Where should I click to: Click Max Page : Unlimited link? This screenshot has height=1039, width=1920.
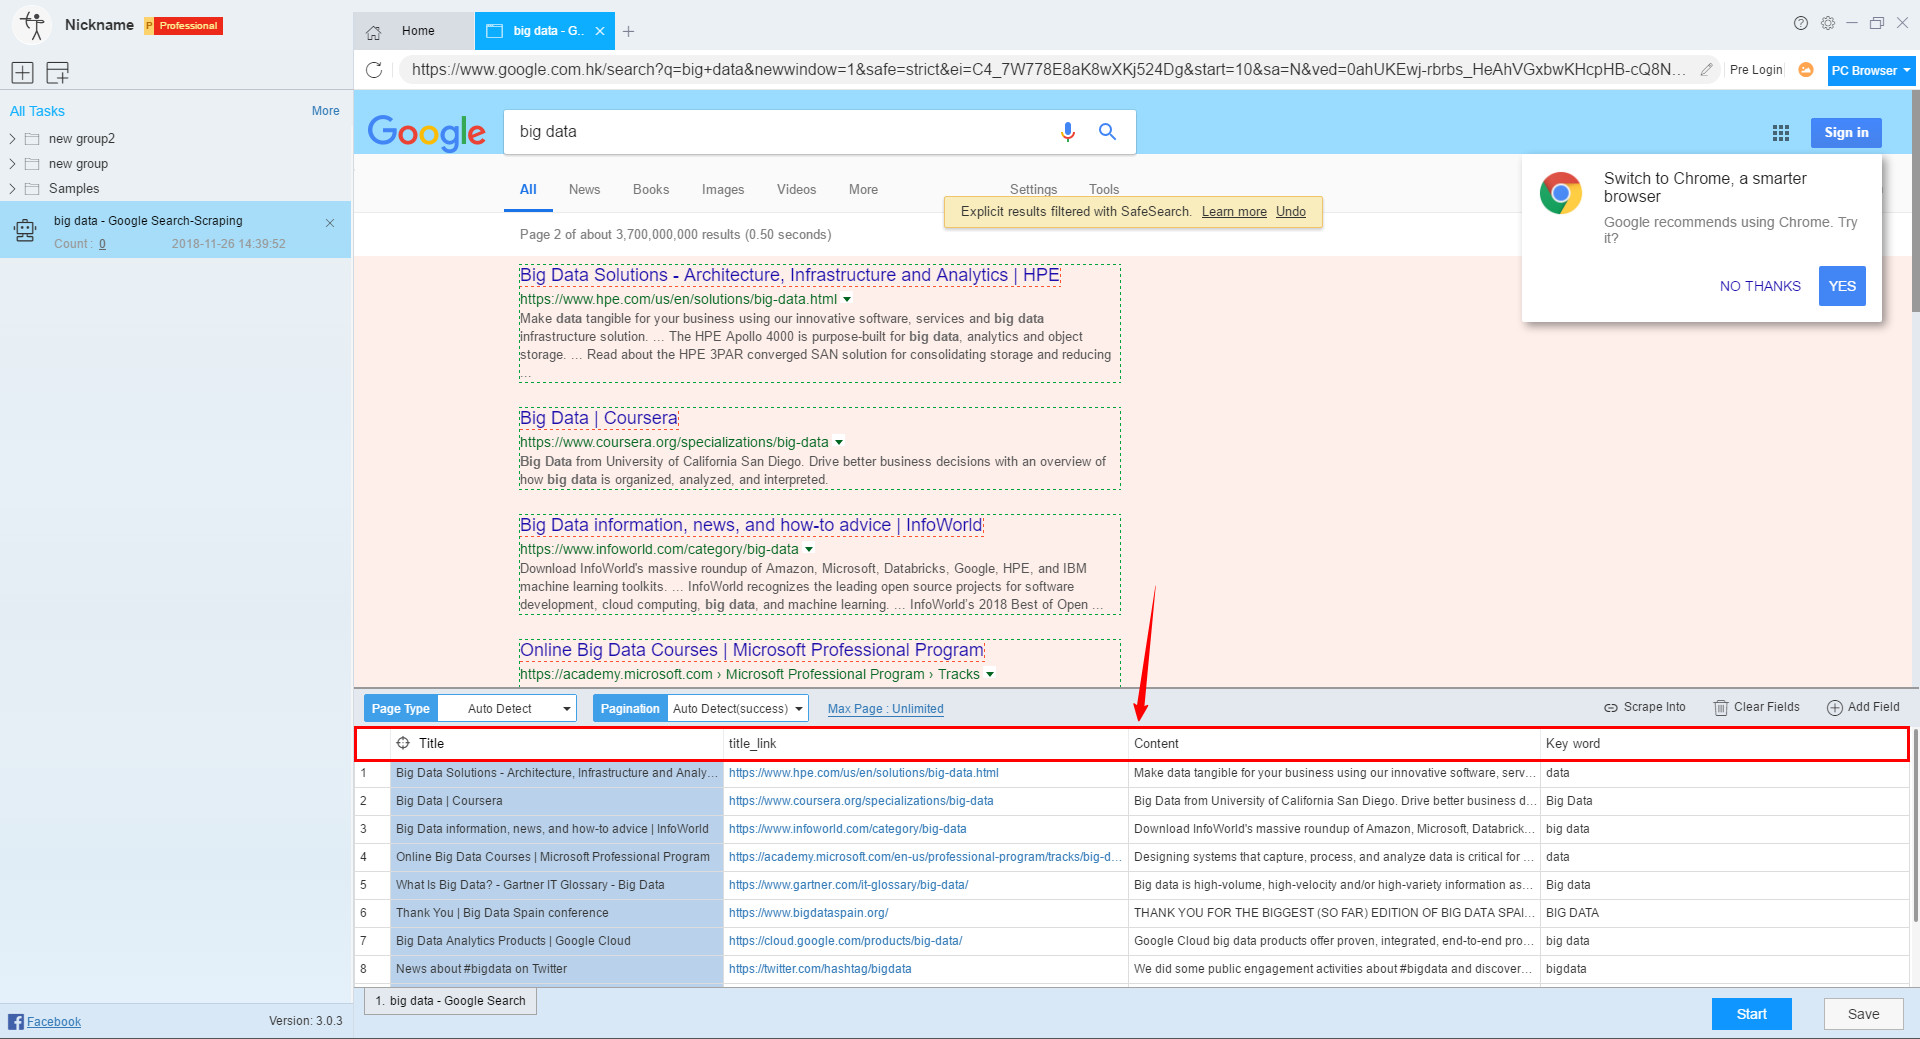(886, 709)
